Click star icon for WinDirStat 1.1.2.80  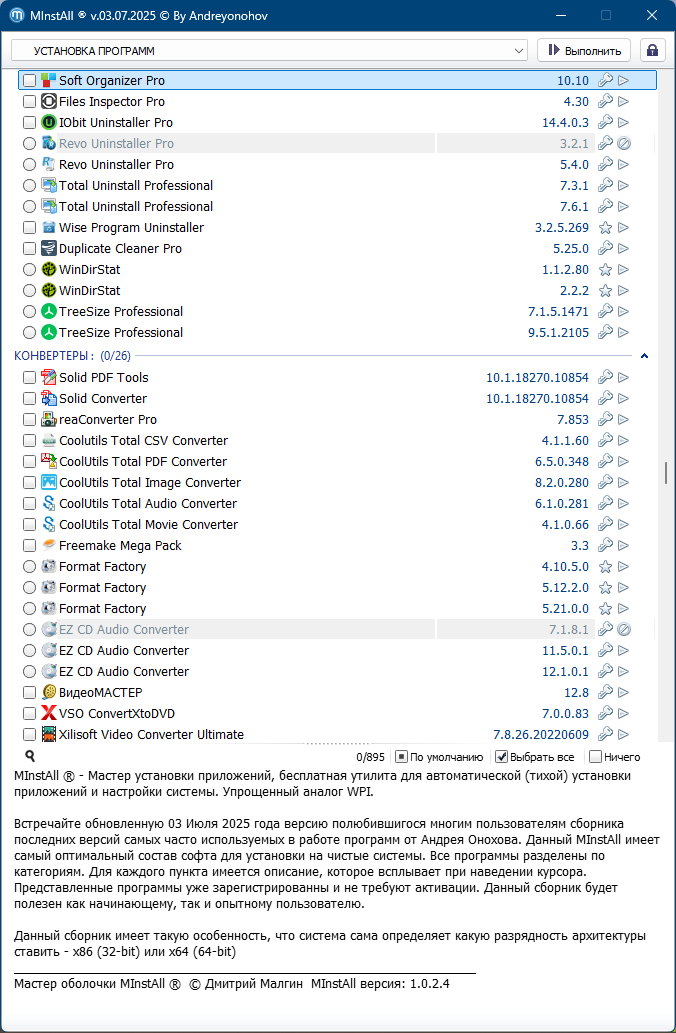click(605, 269)
